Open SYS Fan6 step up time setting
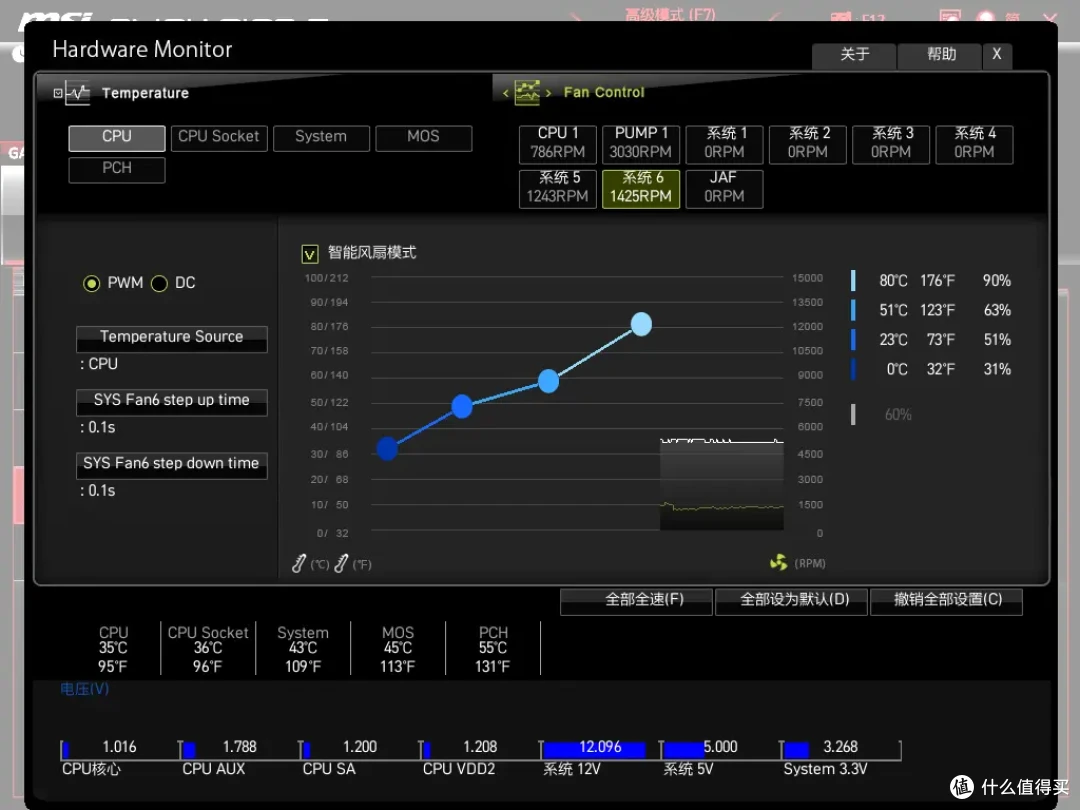 click(x=172, y=402)
